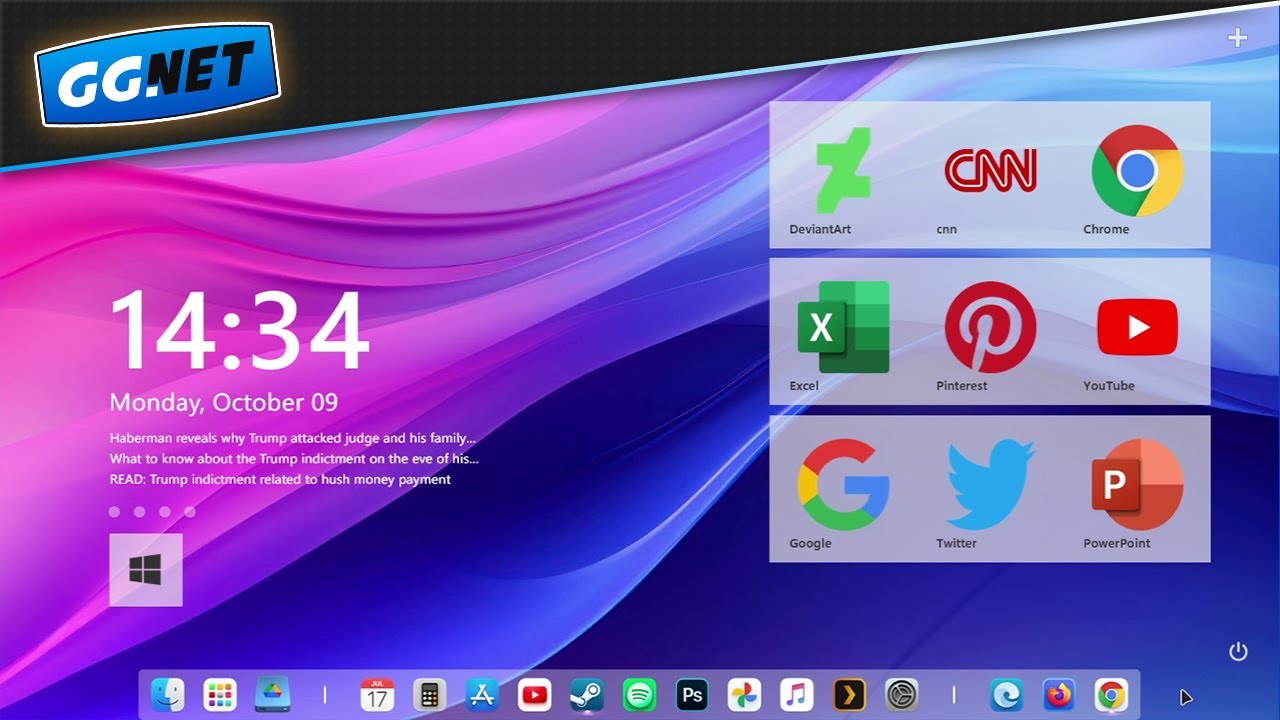This screenshot has height=720, width=1280.
Task: Launch the PowerPoint tile
Action: click(1137, 489)
